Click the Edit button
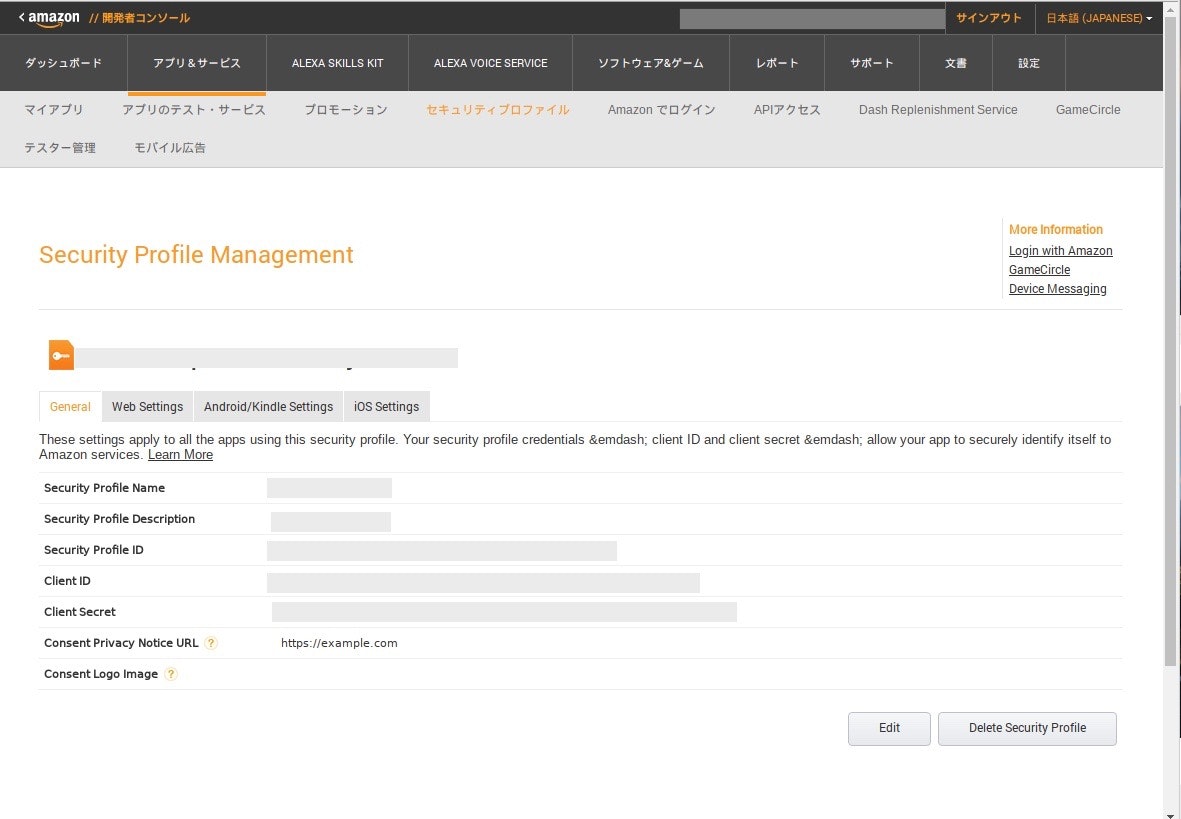 [889, 729]
